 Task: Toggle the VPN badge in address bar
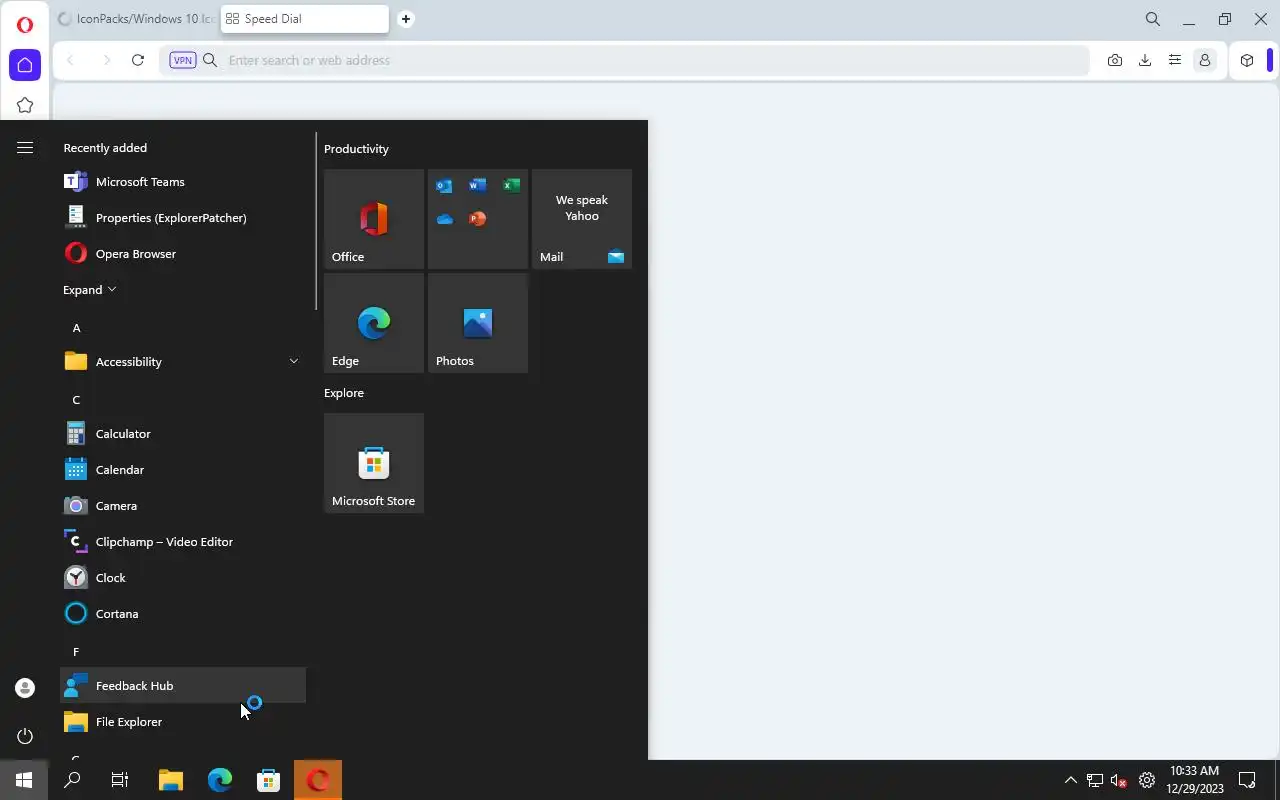click(183, 60)
